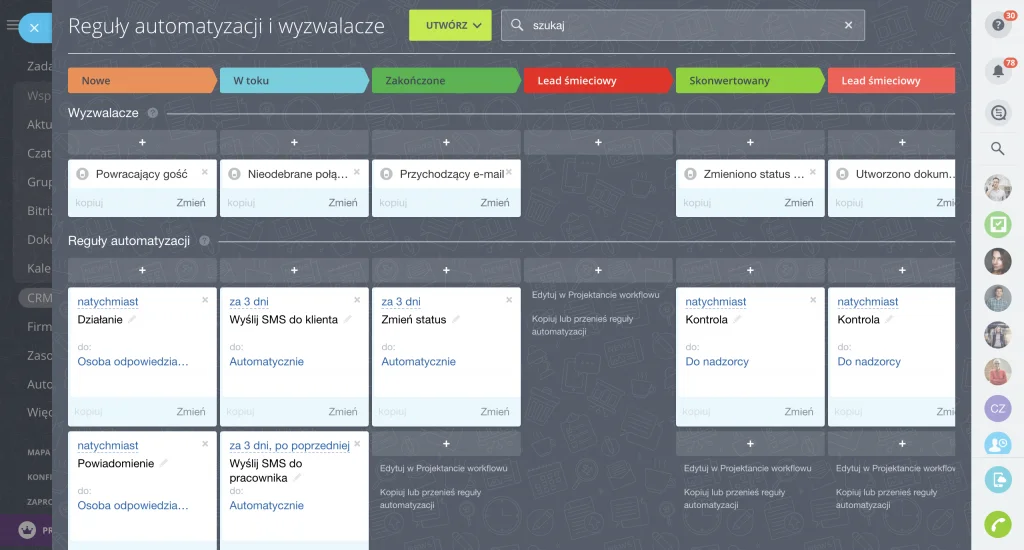Open the UTWÓRZ dropdown button
The width and height of the screenshot is (1024, 550).
point(450,26)
